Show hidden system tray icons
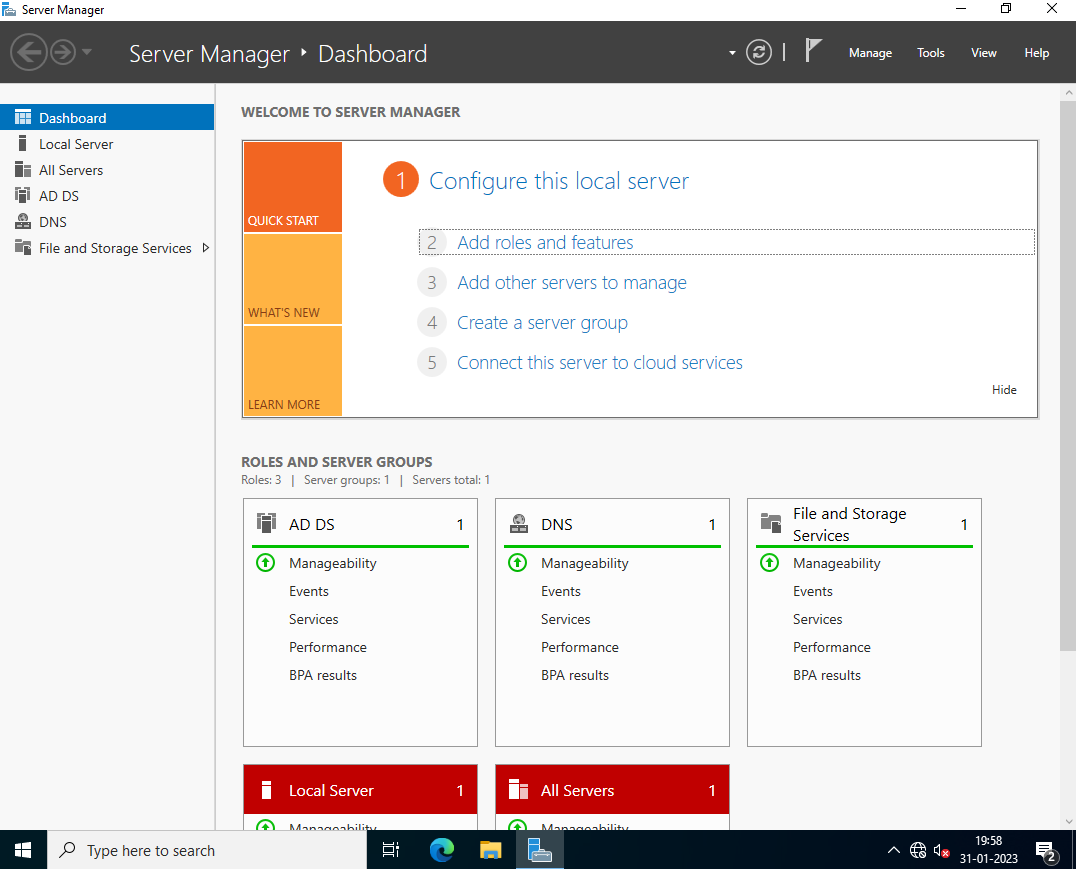The height and width of the screenshot is (869, 1076). click(x=893, y=850)
